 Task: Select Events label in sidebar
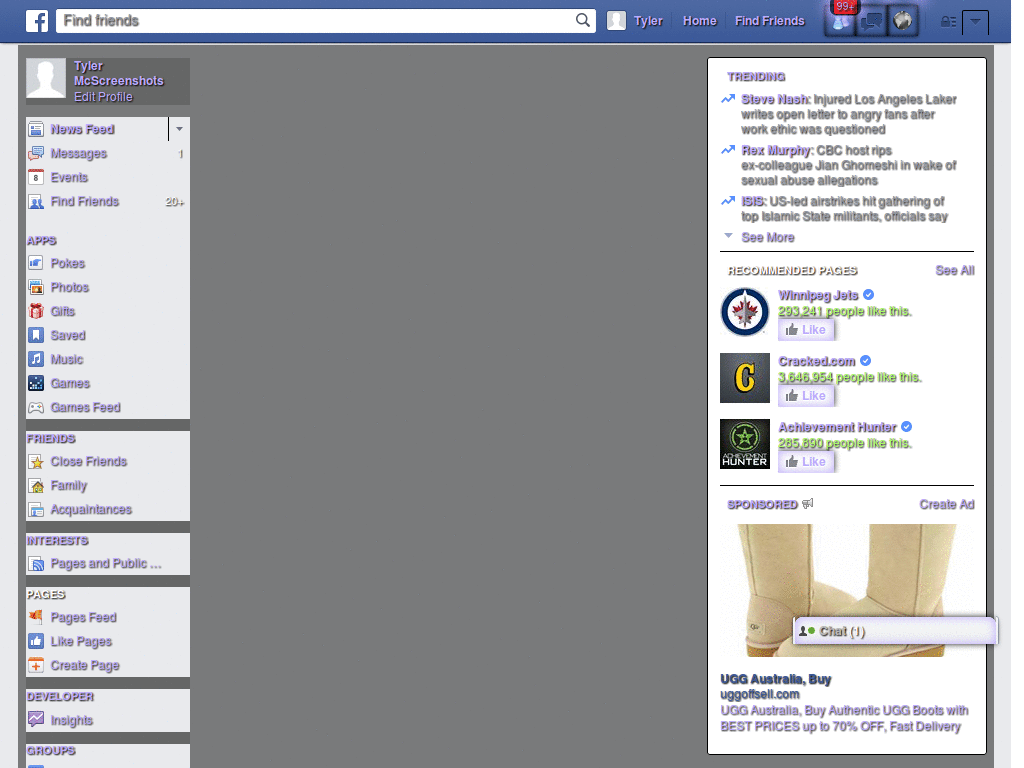coord(69,178)
